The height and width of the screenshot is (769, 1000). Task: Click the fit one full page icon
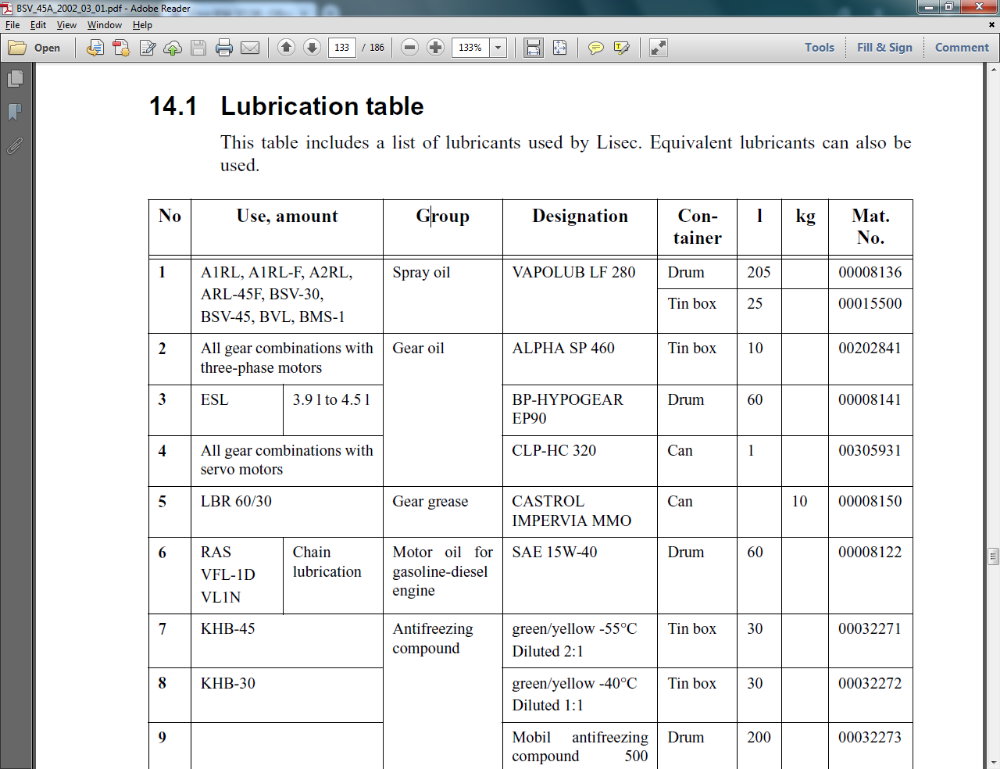click(559, 48)
